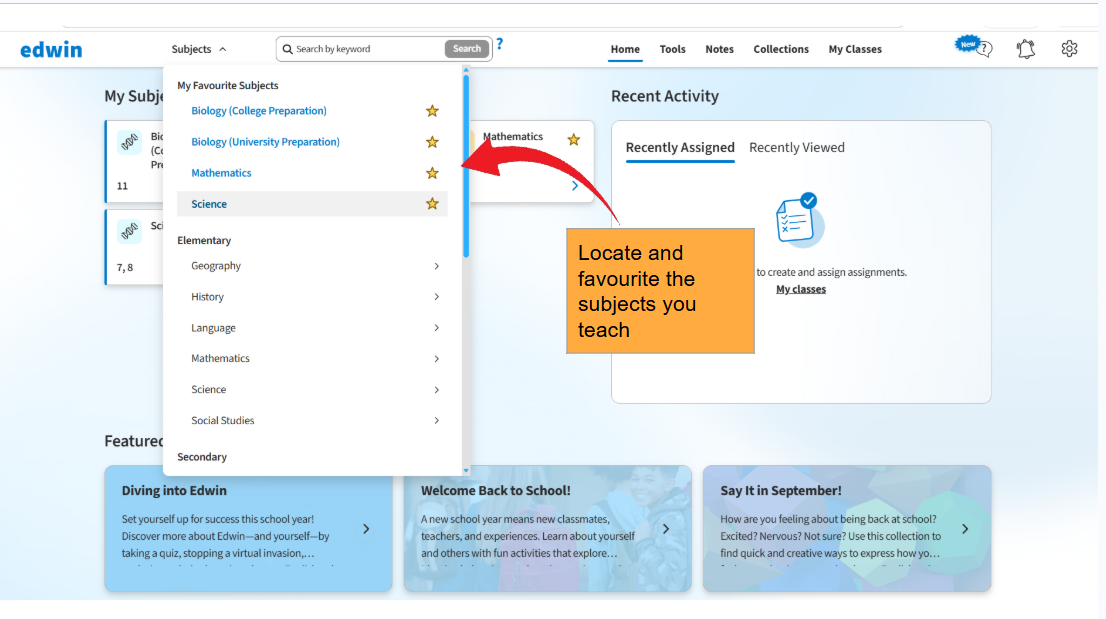Viewport: 1106px width, 619px height.
Task: Follow the My classes link
Action: point(801,289)
